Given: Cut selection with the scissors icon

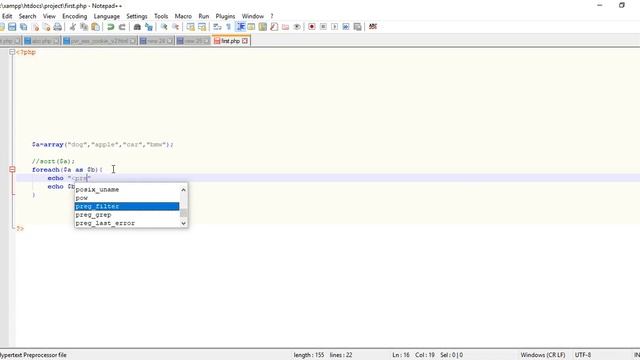Looking at the screenshot, I should (73, 27).
